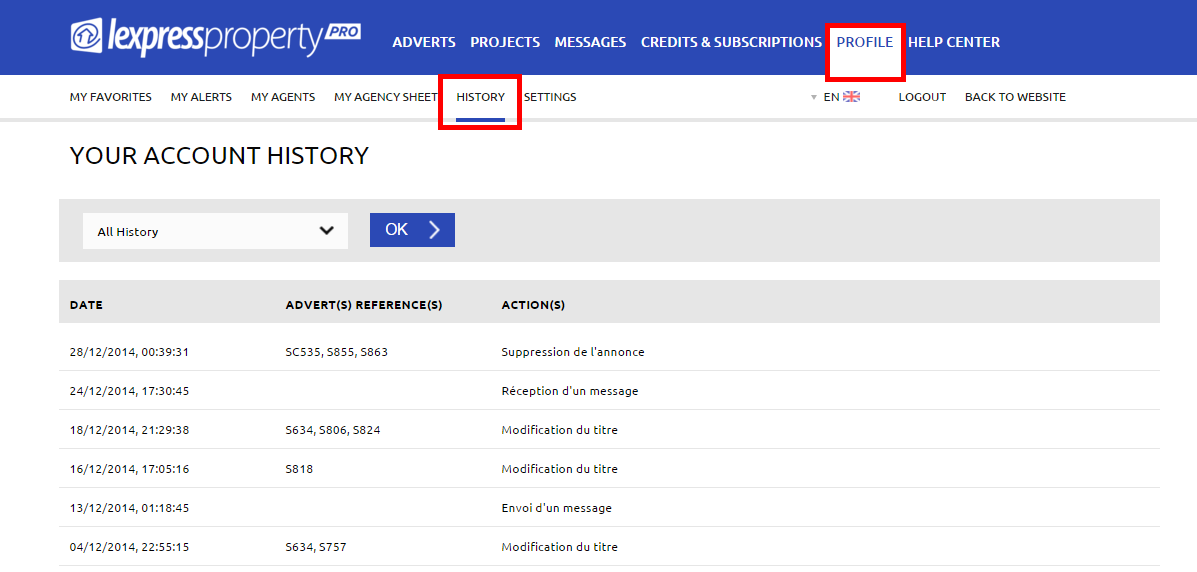Click the 16/12/2014 Modification du titre action

click(x=560, y=469)
